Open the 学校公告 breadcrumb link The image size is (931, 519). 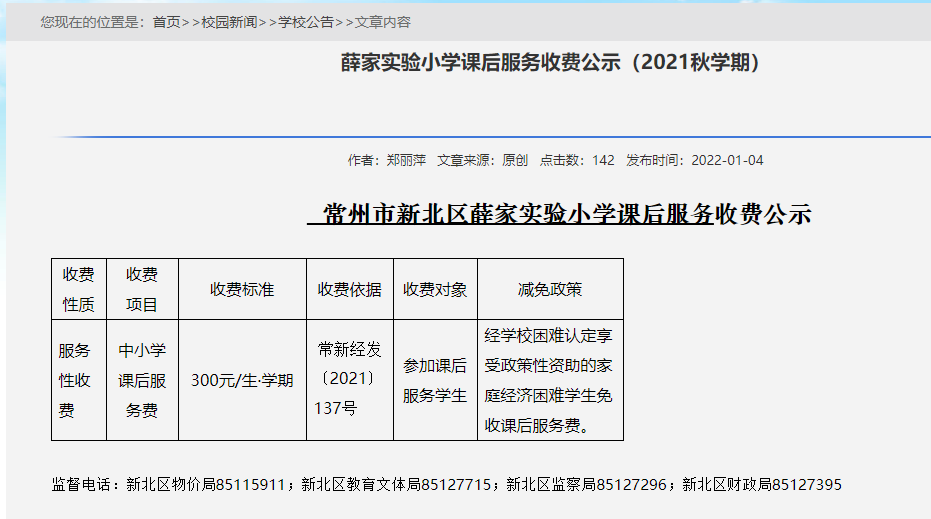pyautogui.click(x=306, y=23)
